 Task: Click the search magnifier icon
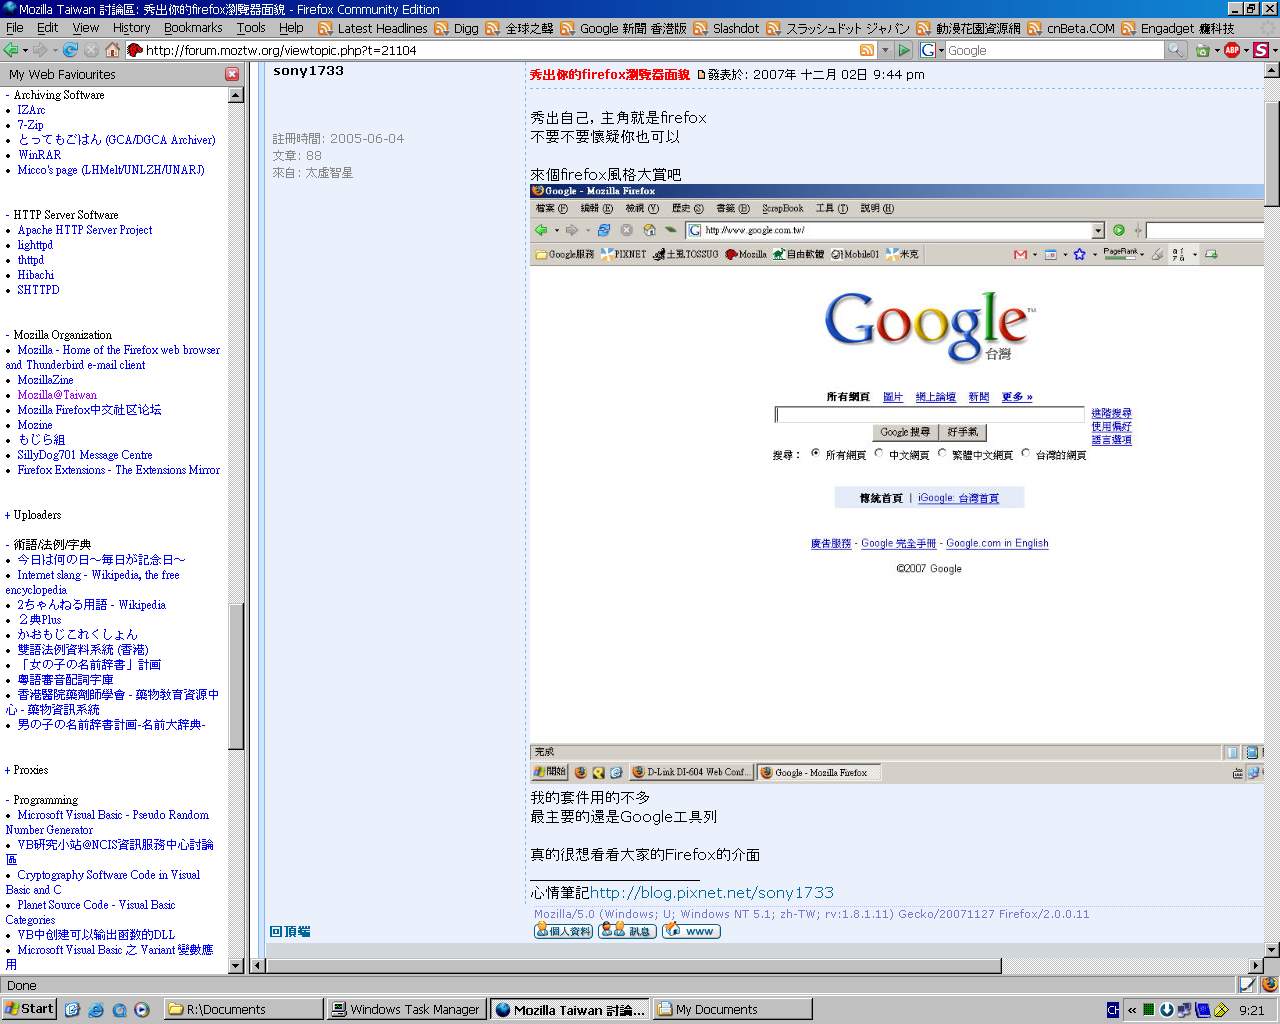tap(1175, 50)
